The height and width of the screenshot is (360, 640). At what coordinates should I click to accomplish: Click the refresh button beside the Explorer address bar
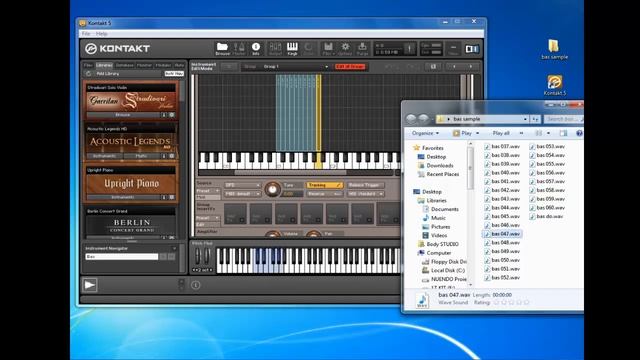[x=535, y=119]
